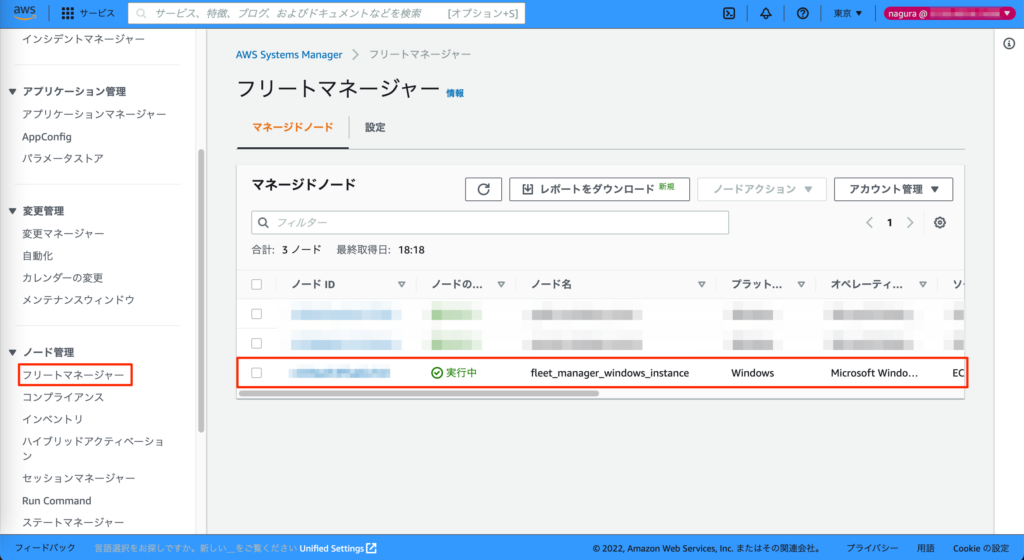
Task: Click the 実行中 status cell
Action: coord(454,373)
